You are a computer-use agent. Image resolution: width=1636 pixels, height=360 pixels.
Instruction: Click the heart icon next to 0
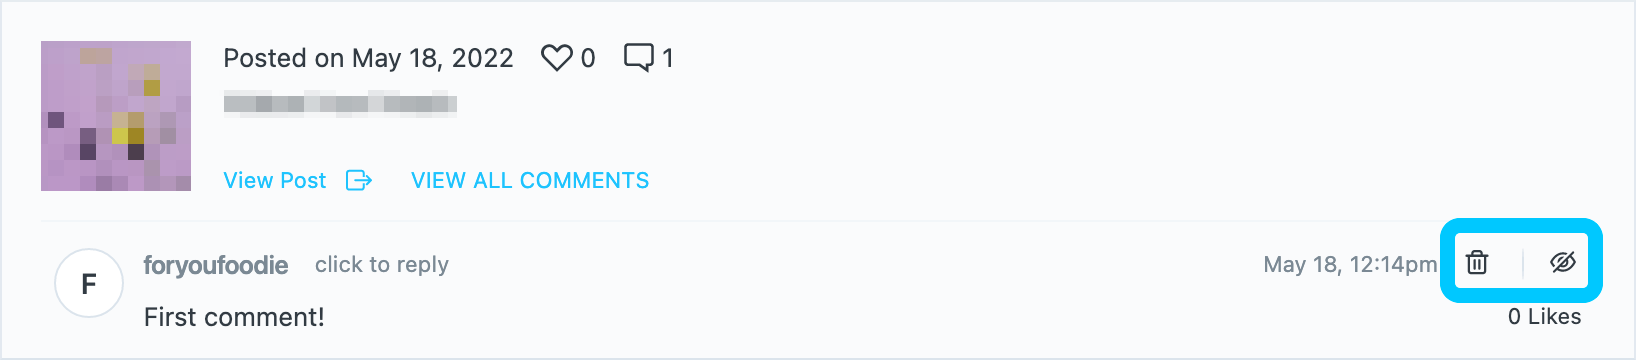coord(556,58)
